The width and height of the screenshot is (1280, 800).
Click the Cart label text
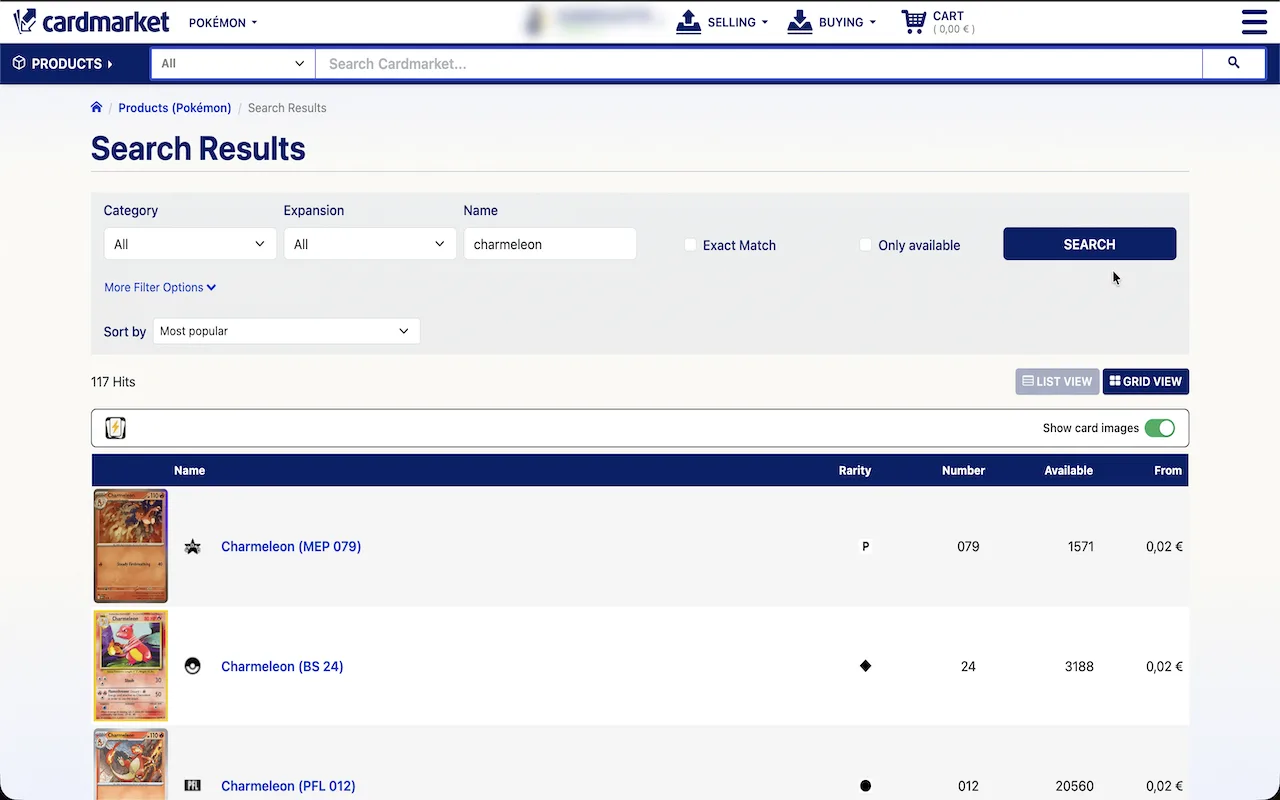[948, 16]
